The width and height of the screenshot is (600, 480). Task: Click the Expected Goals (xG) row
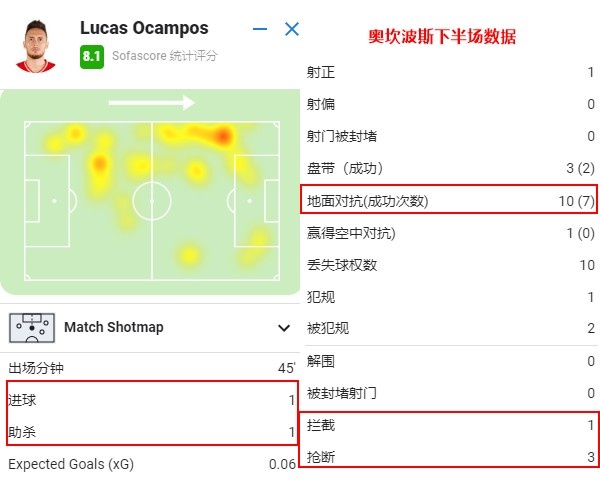[151, 464]
